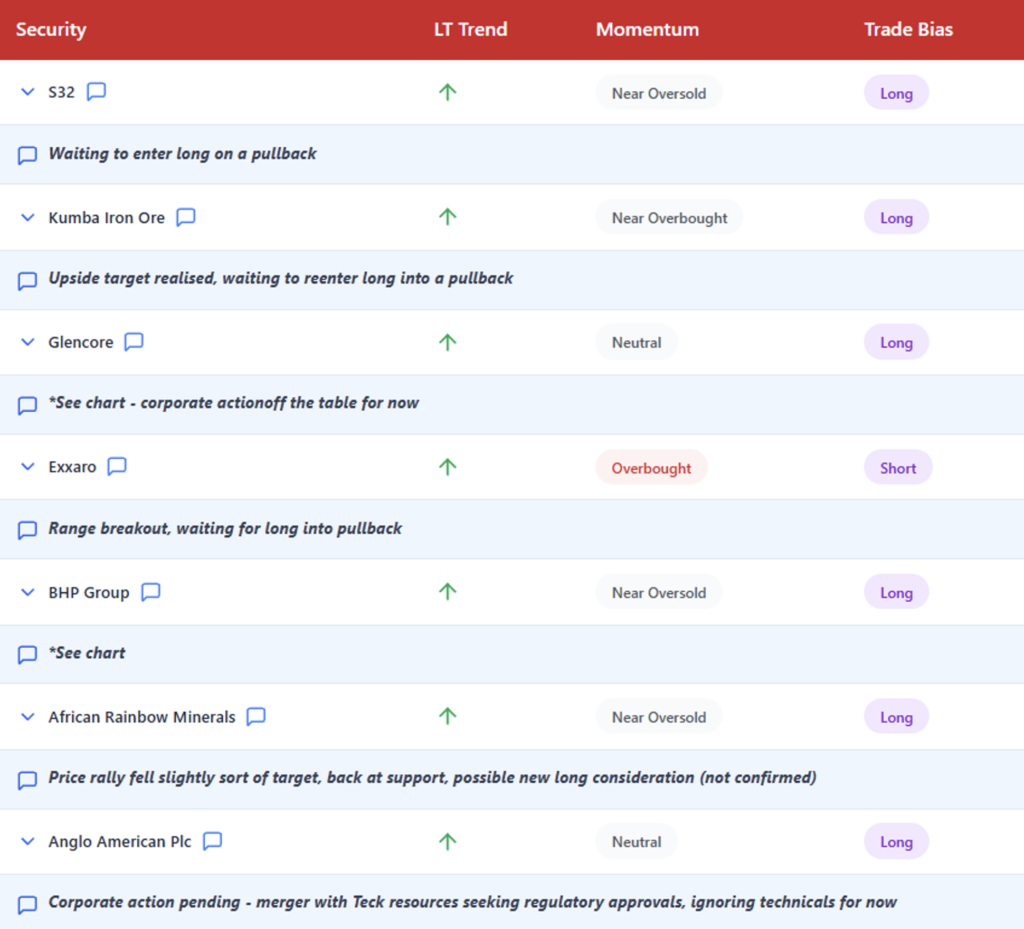Click the comment icon beside Kumba Iron Ore

tap(186, 217)
